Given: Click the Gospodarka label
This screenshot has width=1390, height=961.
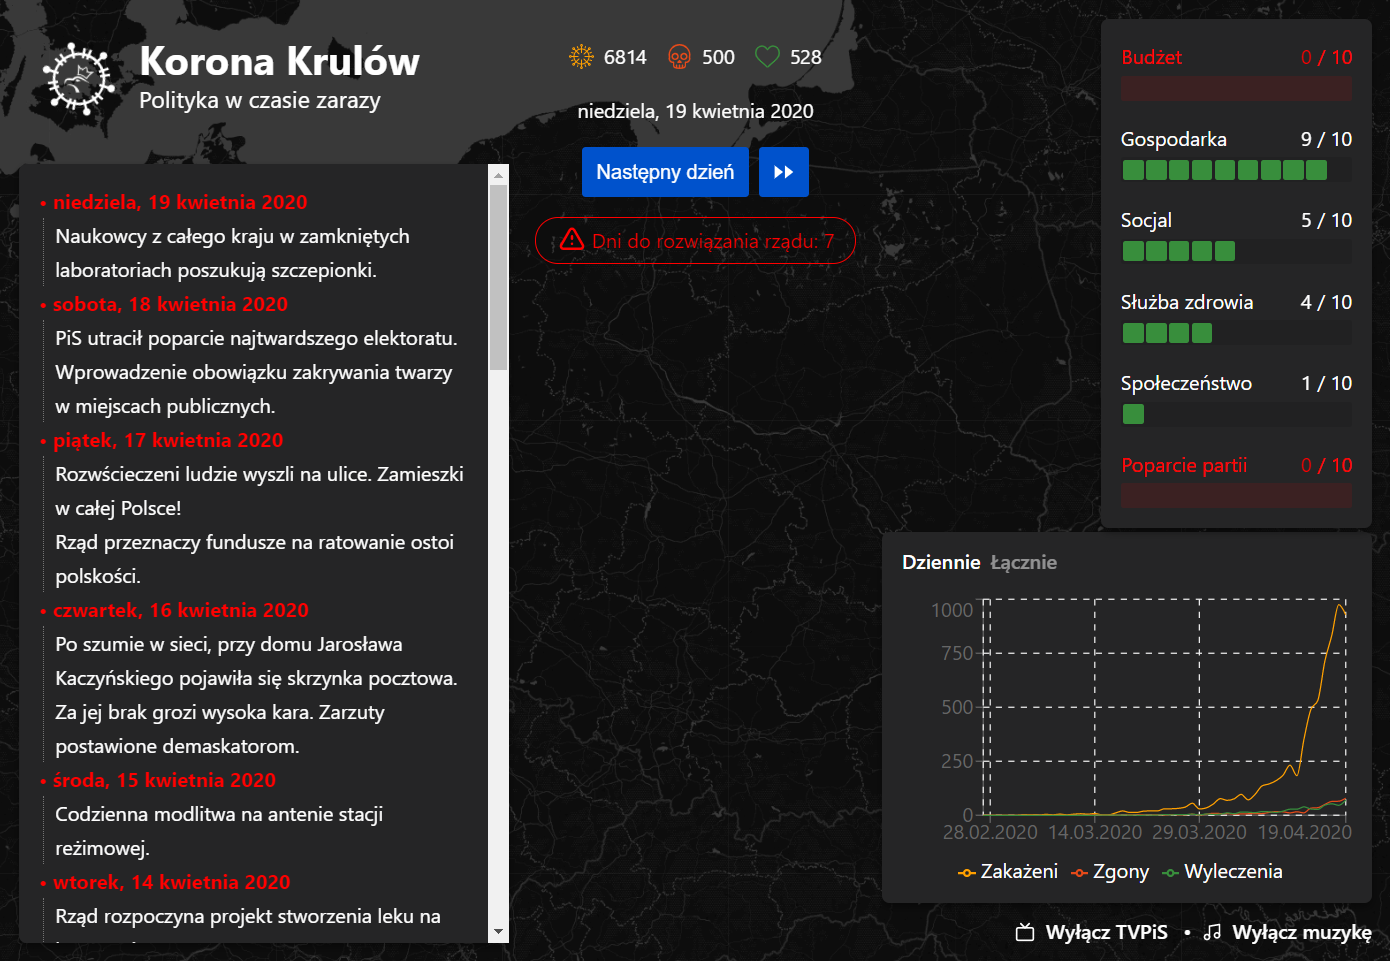Looking at the screenshot, I should pos(1173,139).
